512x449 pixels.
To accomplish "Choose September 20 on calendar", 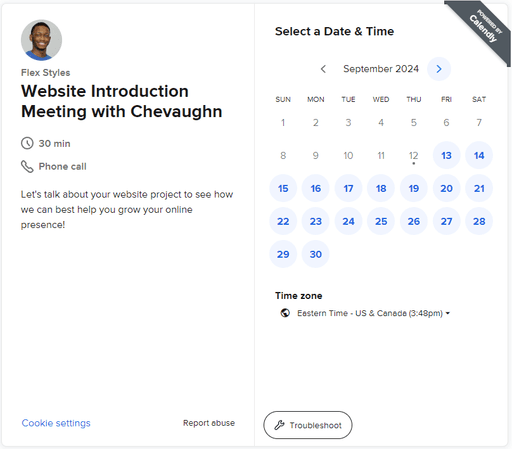I will [x=446, y=188].
